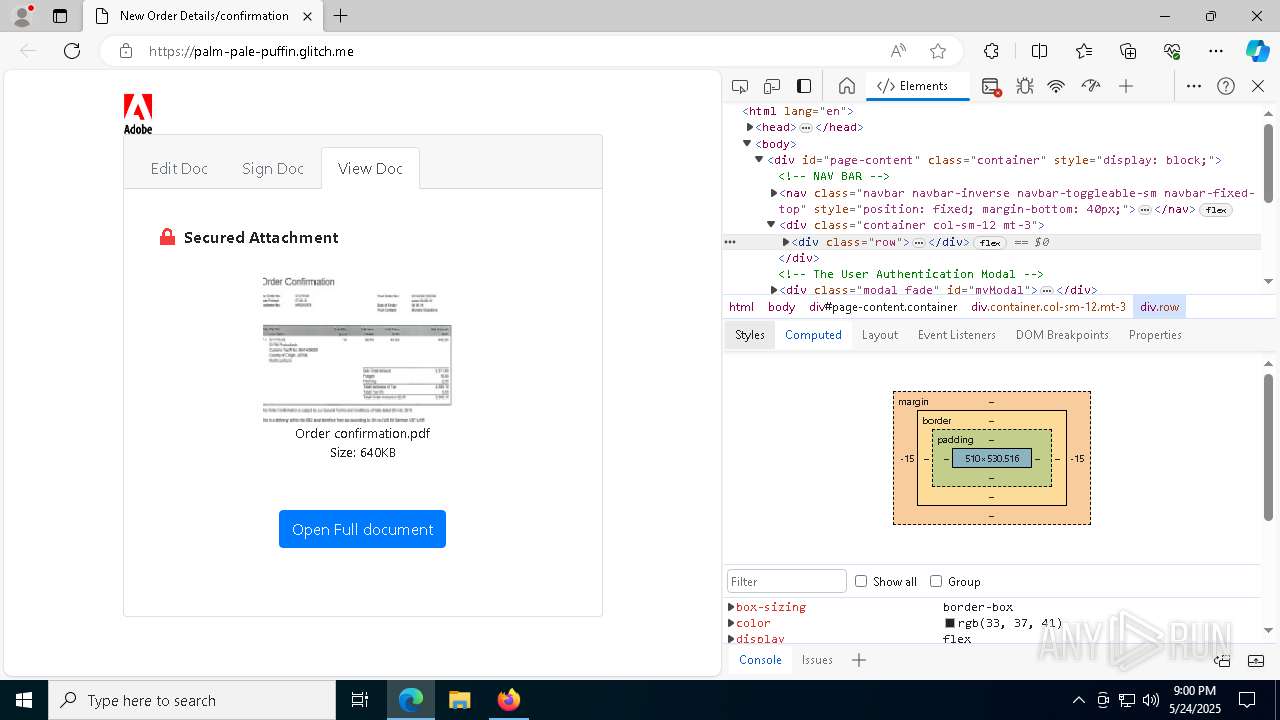This screenshot has width=1280, height=720.
Task: Select div#page-content.container in the breadcrumb
Action: pos(883,307)
